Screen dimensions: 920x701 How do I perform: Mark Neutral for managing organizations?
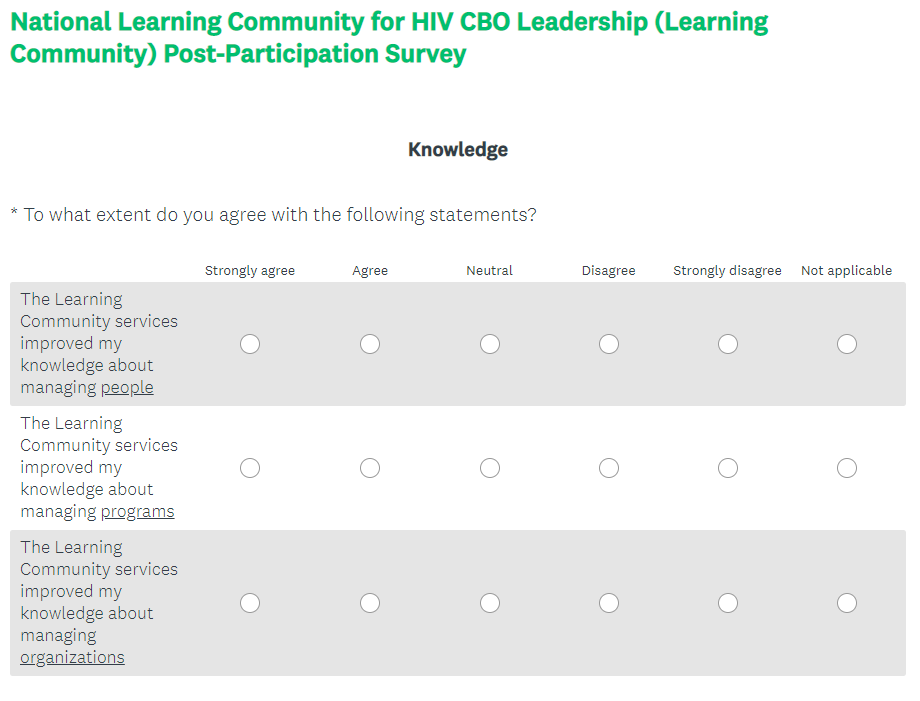(490, 603)
